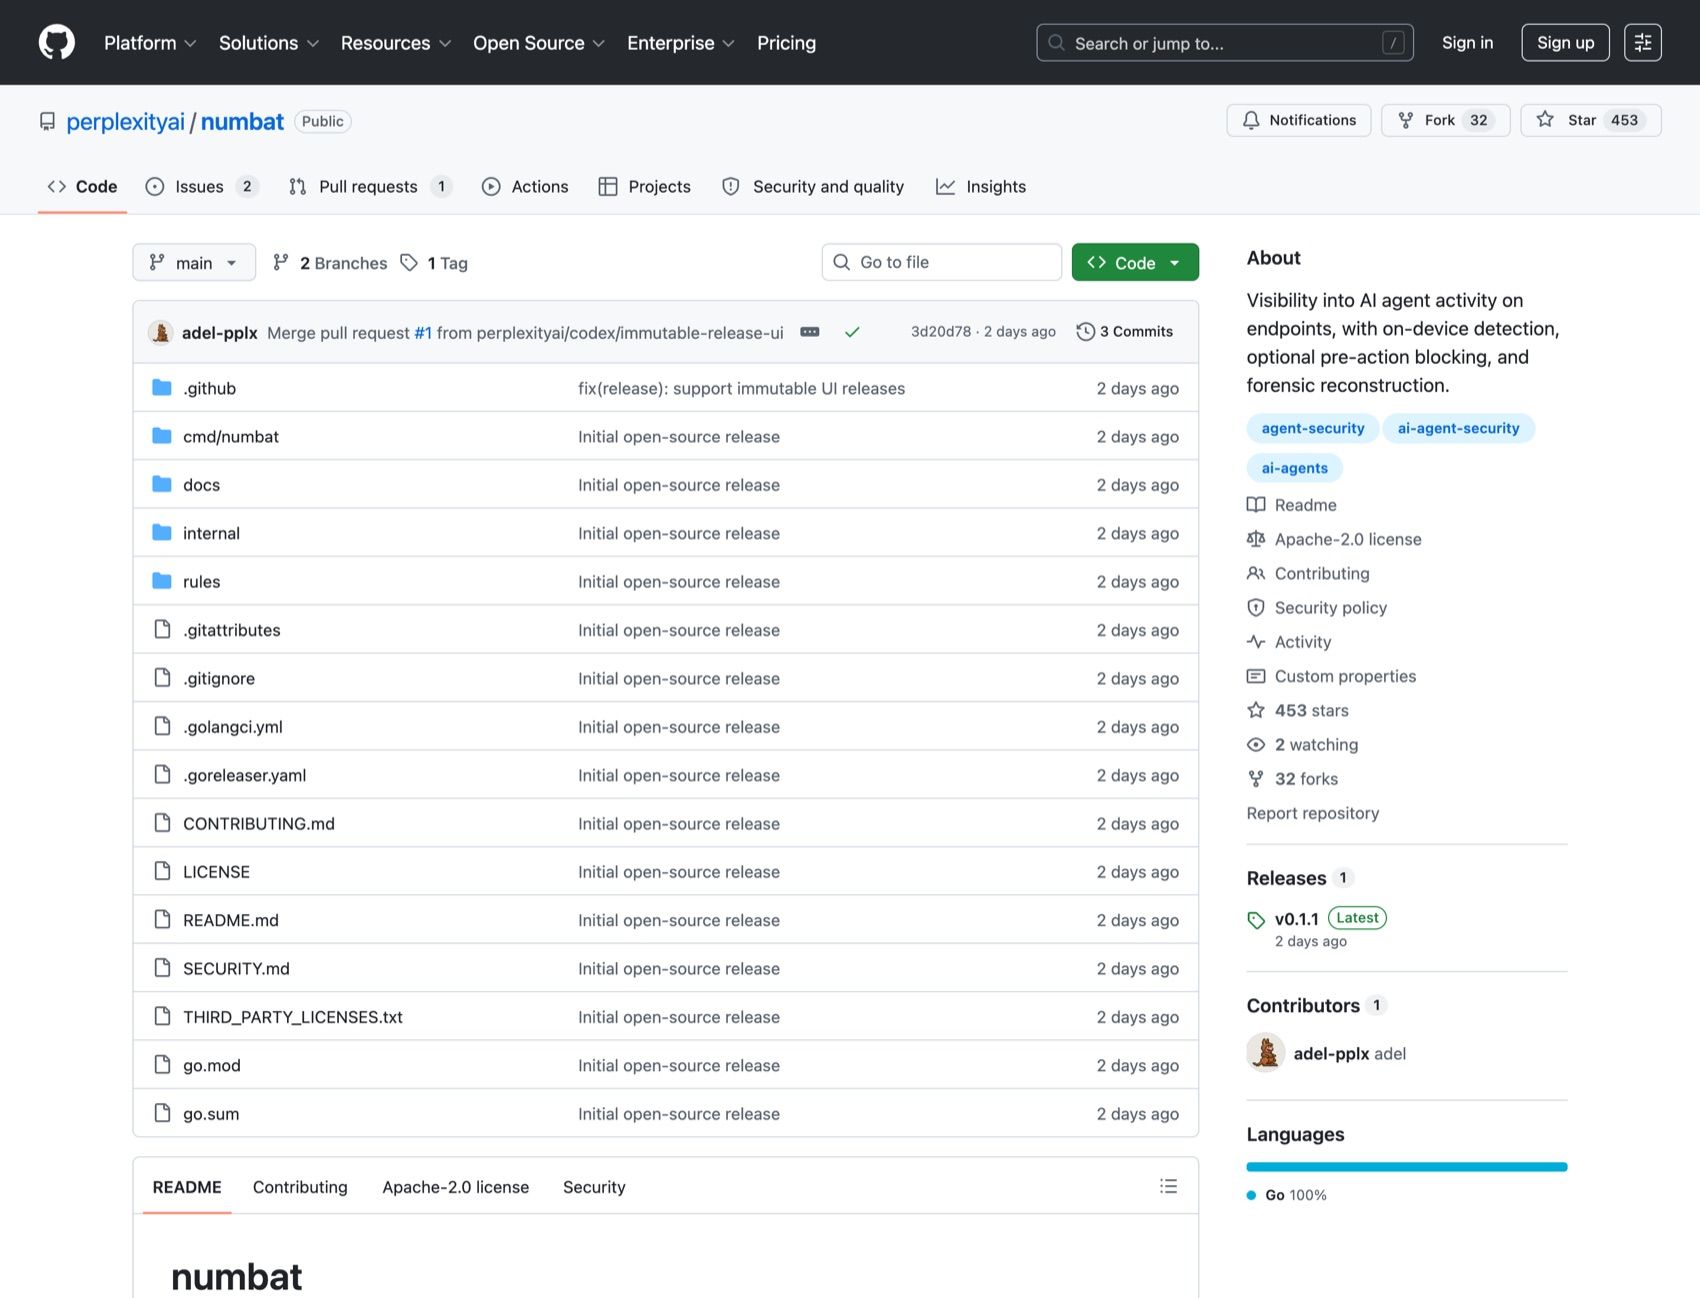Expand commit message ellipsis button
Image resolution: width=1700 pixels, height=1298 pixels.
(x=810, y=332)
